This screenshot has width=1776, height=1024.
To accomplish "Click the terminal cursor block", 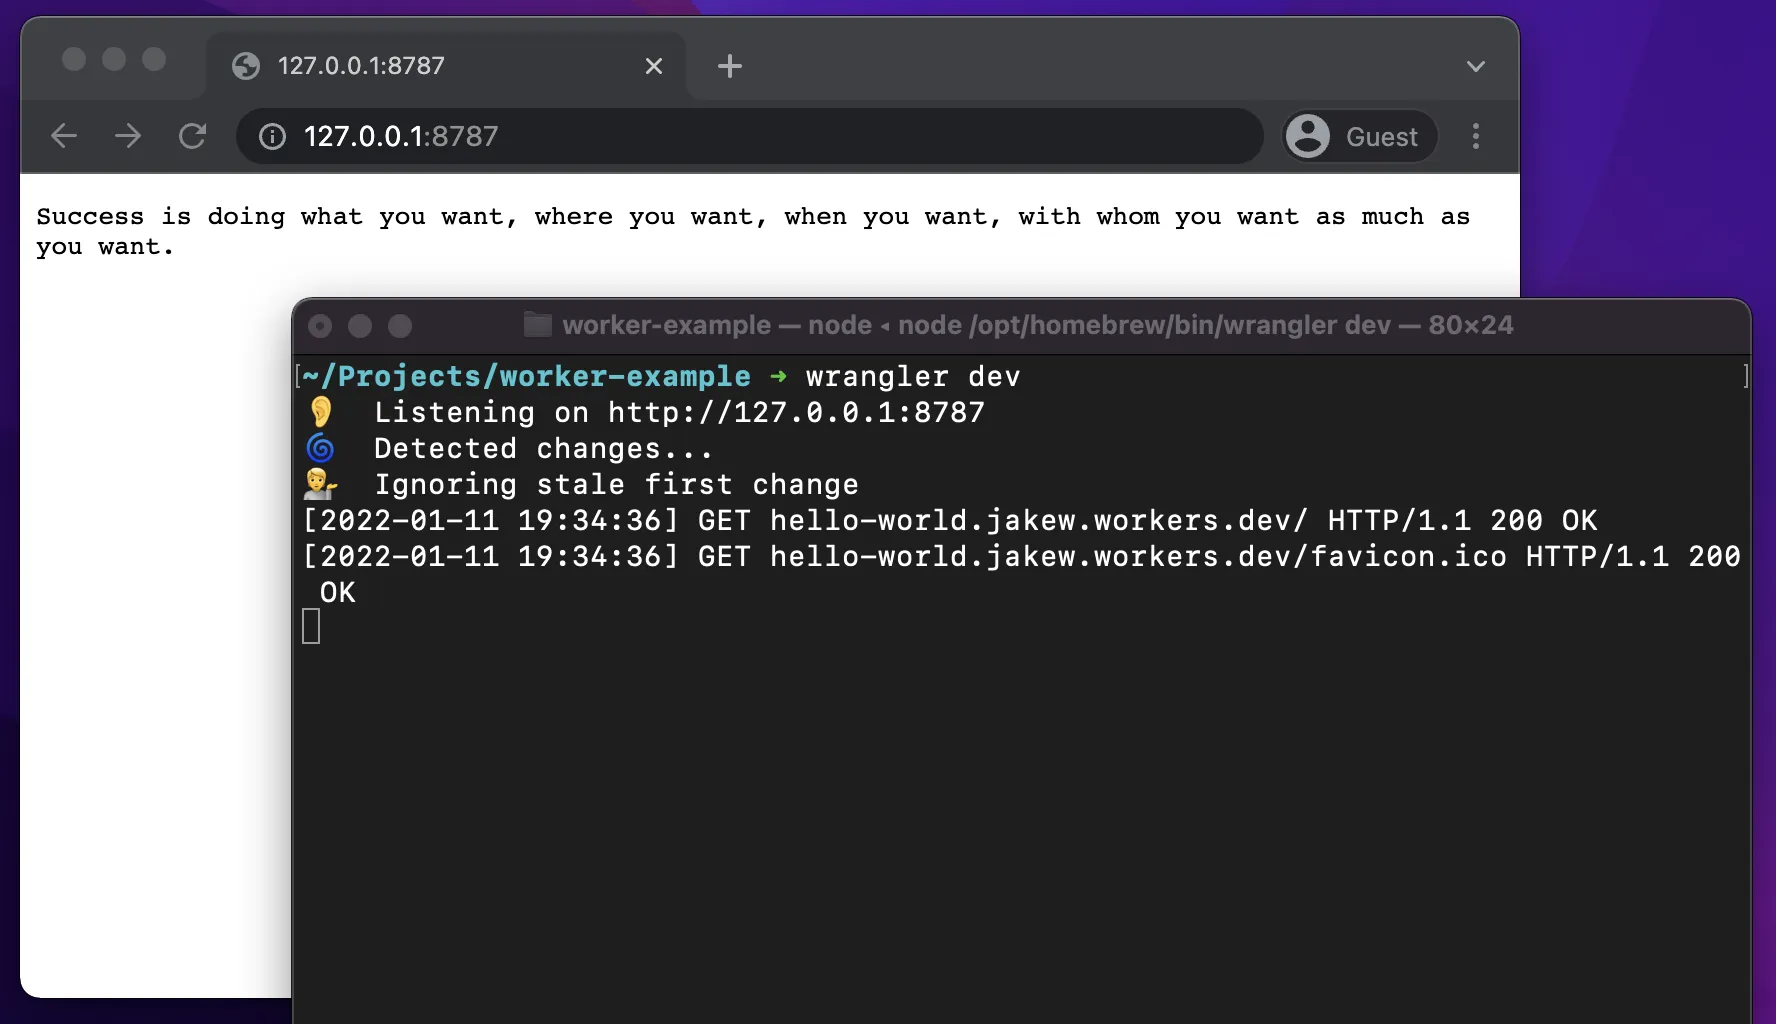I will coord(311,627).
